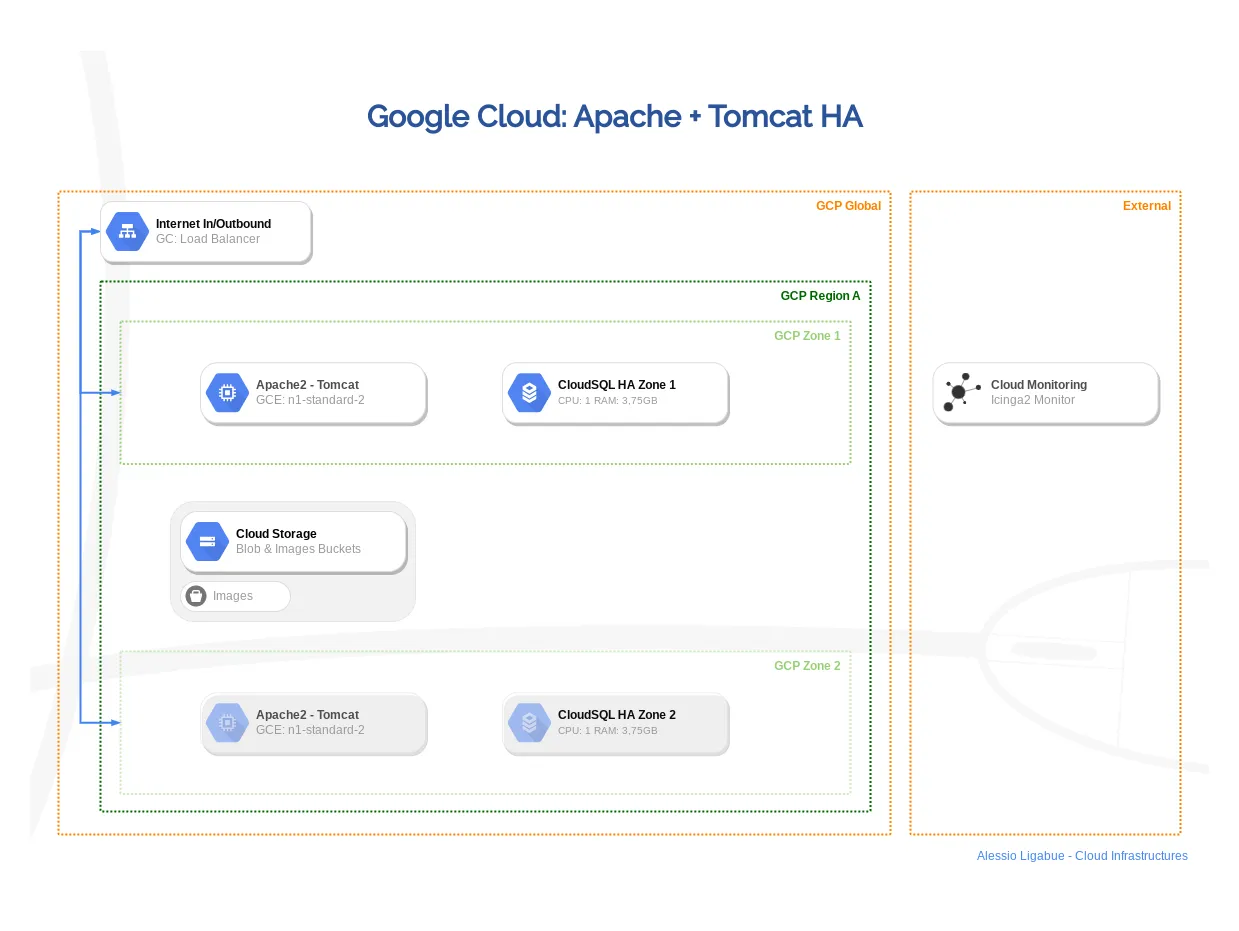The width and height of the screenshot is (1239, 931).
Task: Open Alessio Ligabue - Cloud Infrastructures credit link
Action: coord(1082,856)
